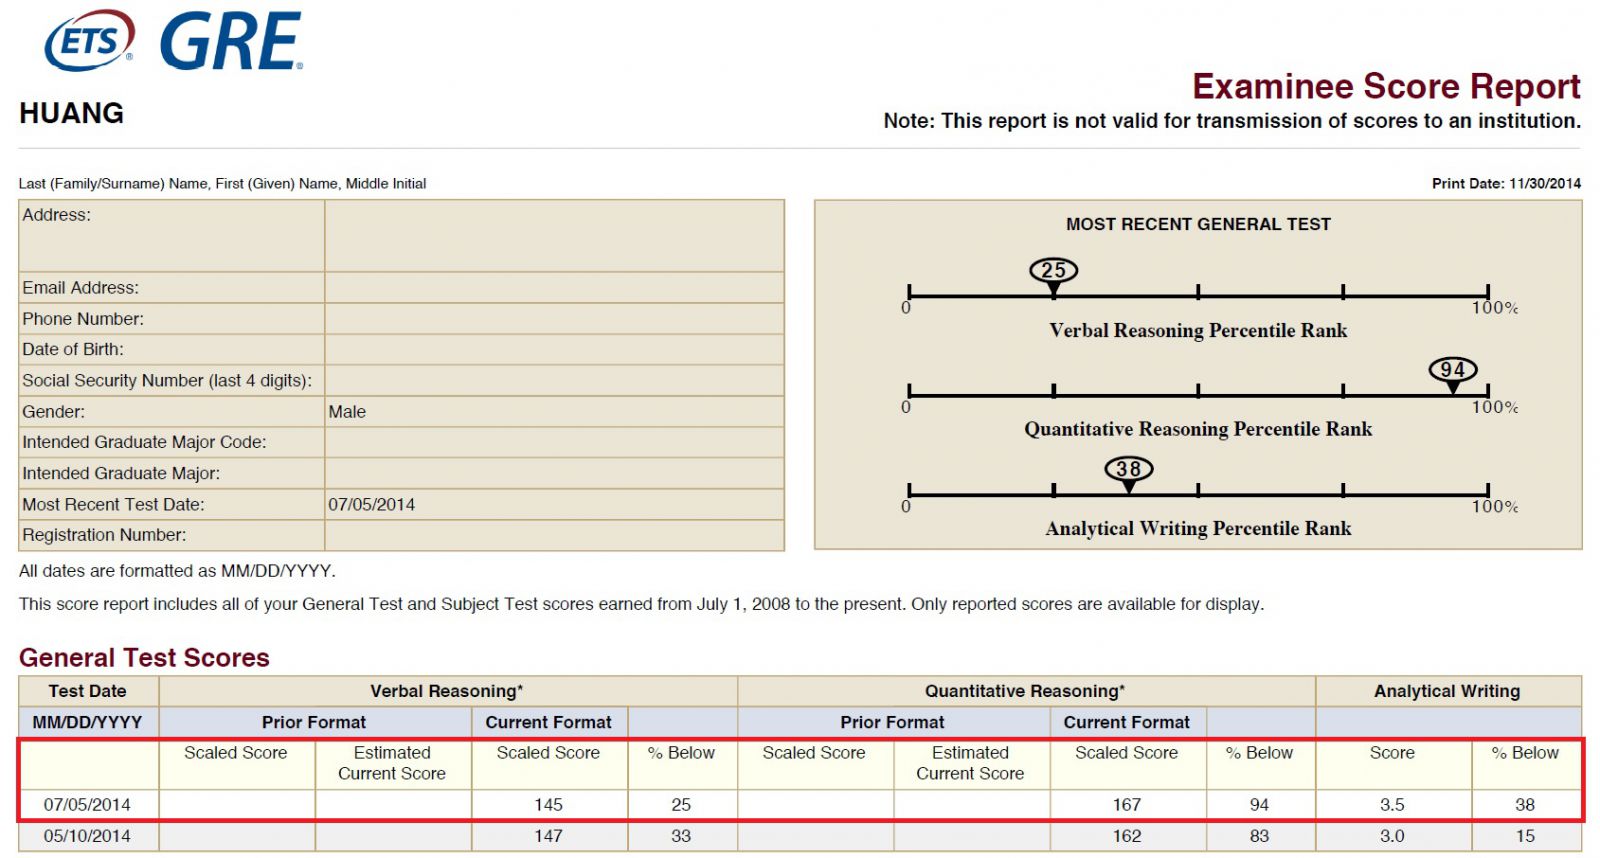This screenshot has height=858, width=1600.
Task: Click the General Test Scores heading
Action: [x=144, y=657]
